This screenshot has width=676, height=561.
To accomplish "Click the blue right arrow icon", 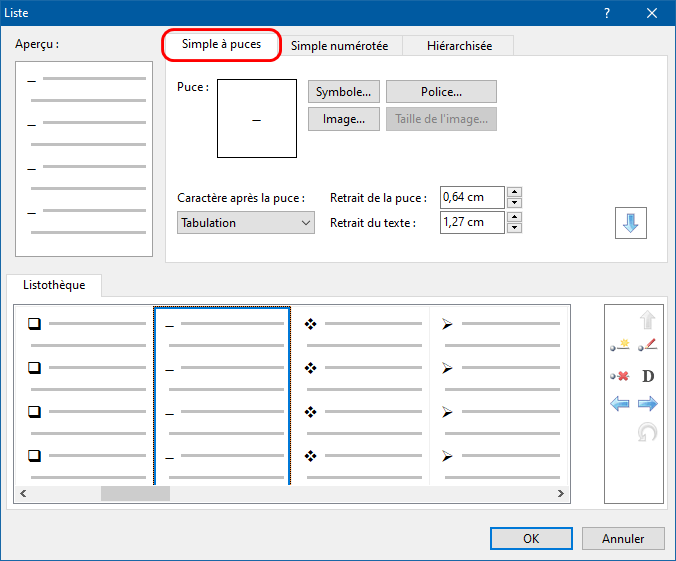I will [x=647, y=404].
